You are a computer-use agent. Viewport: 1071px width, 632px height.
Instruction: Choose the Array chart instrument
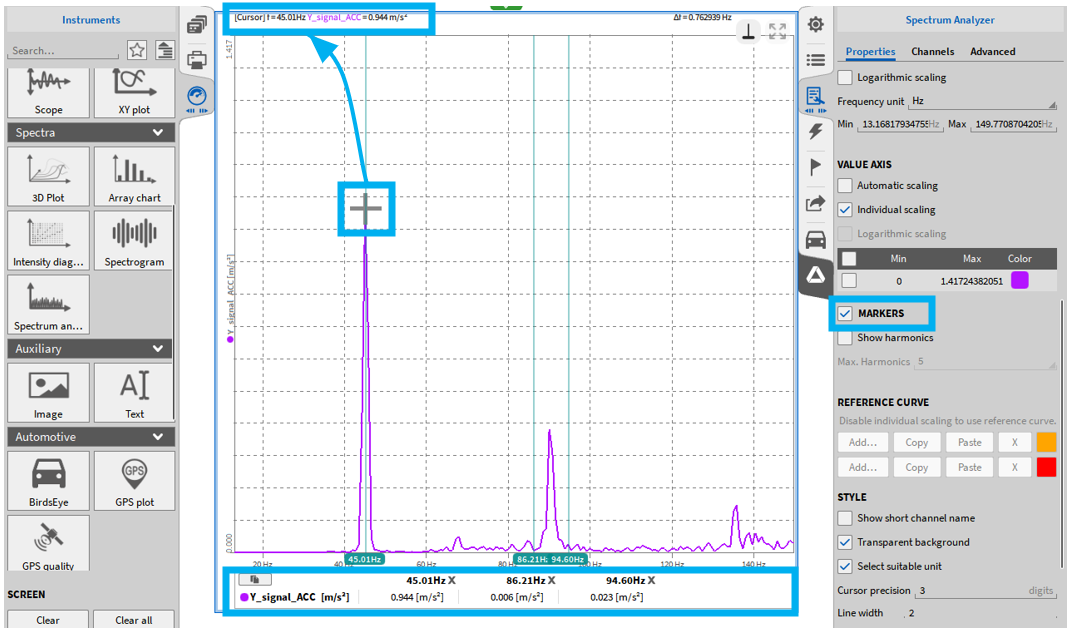(x=134, y=176)
